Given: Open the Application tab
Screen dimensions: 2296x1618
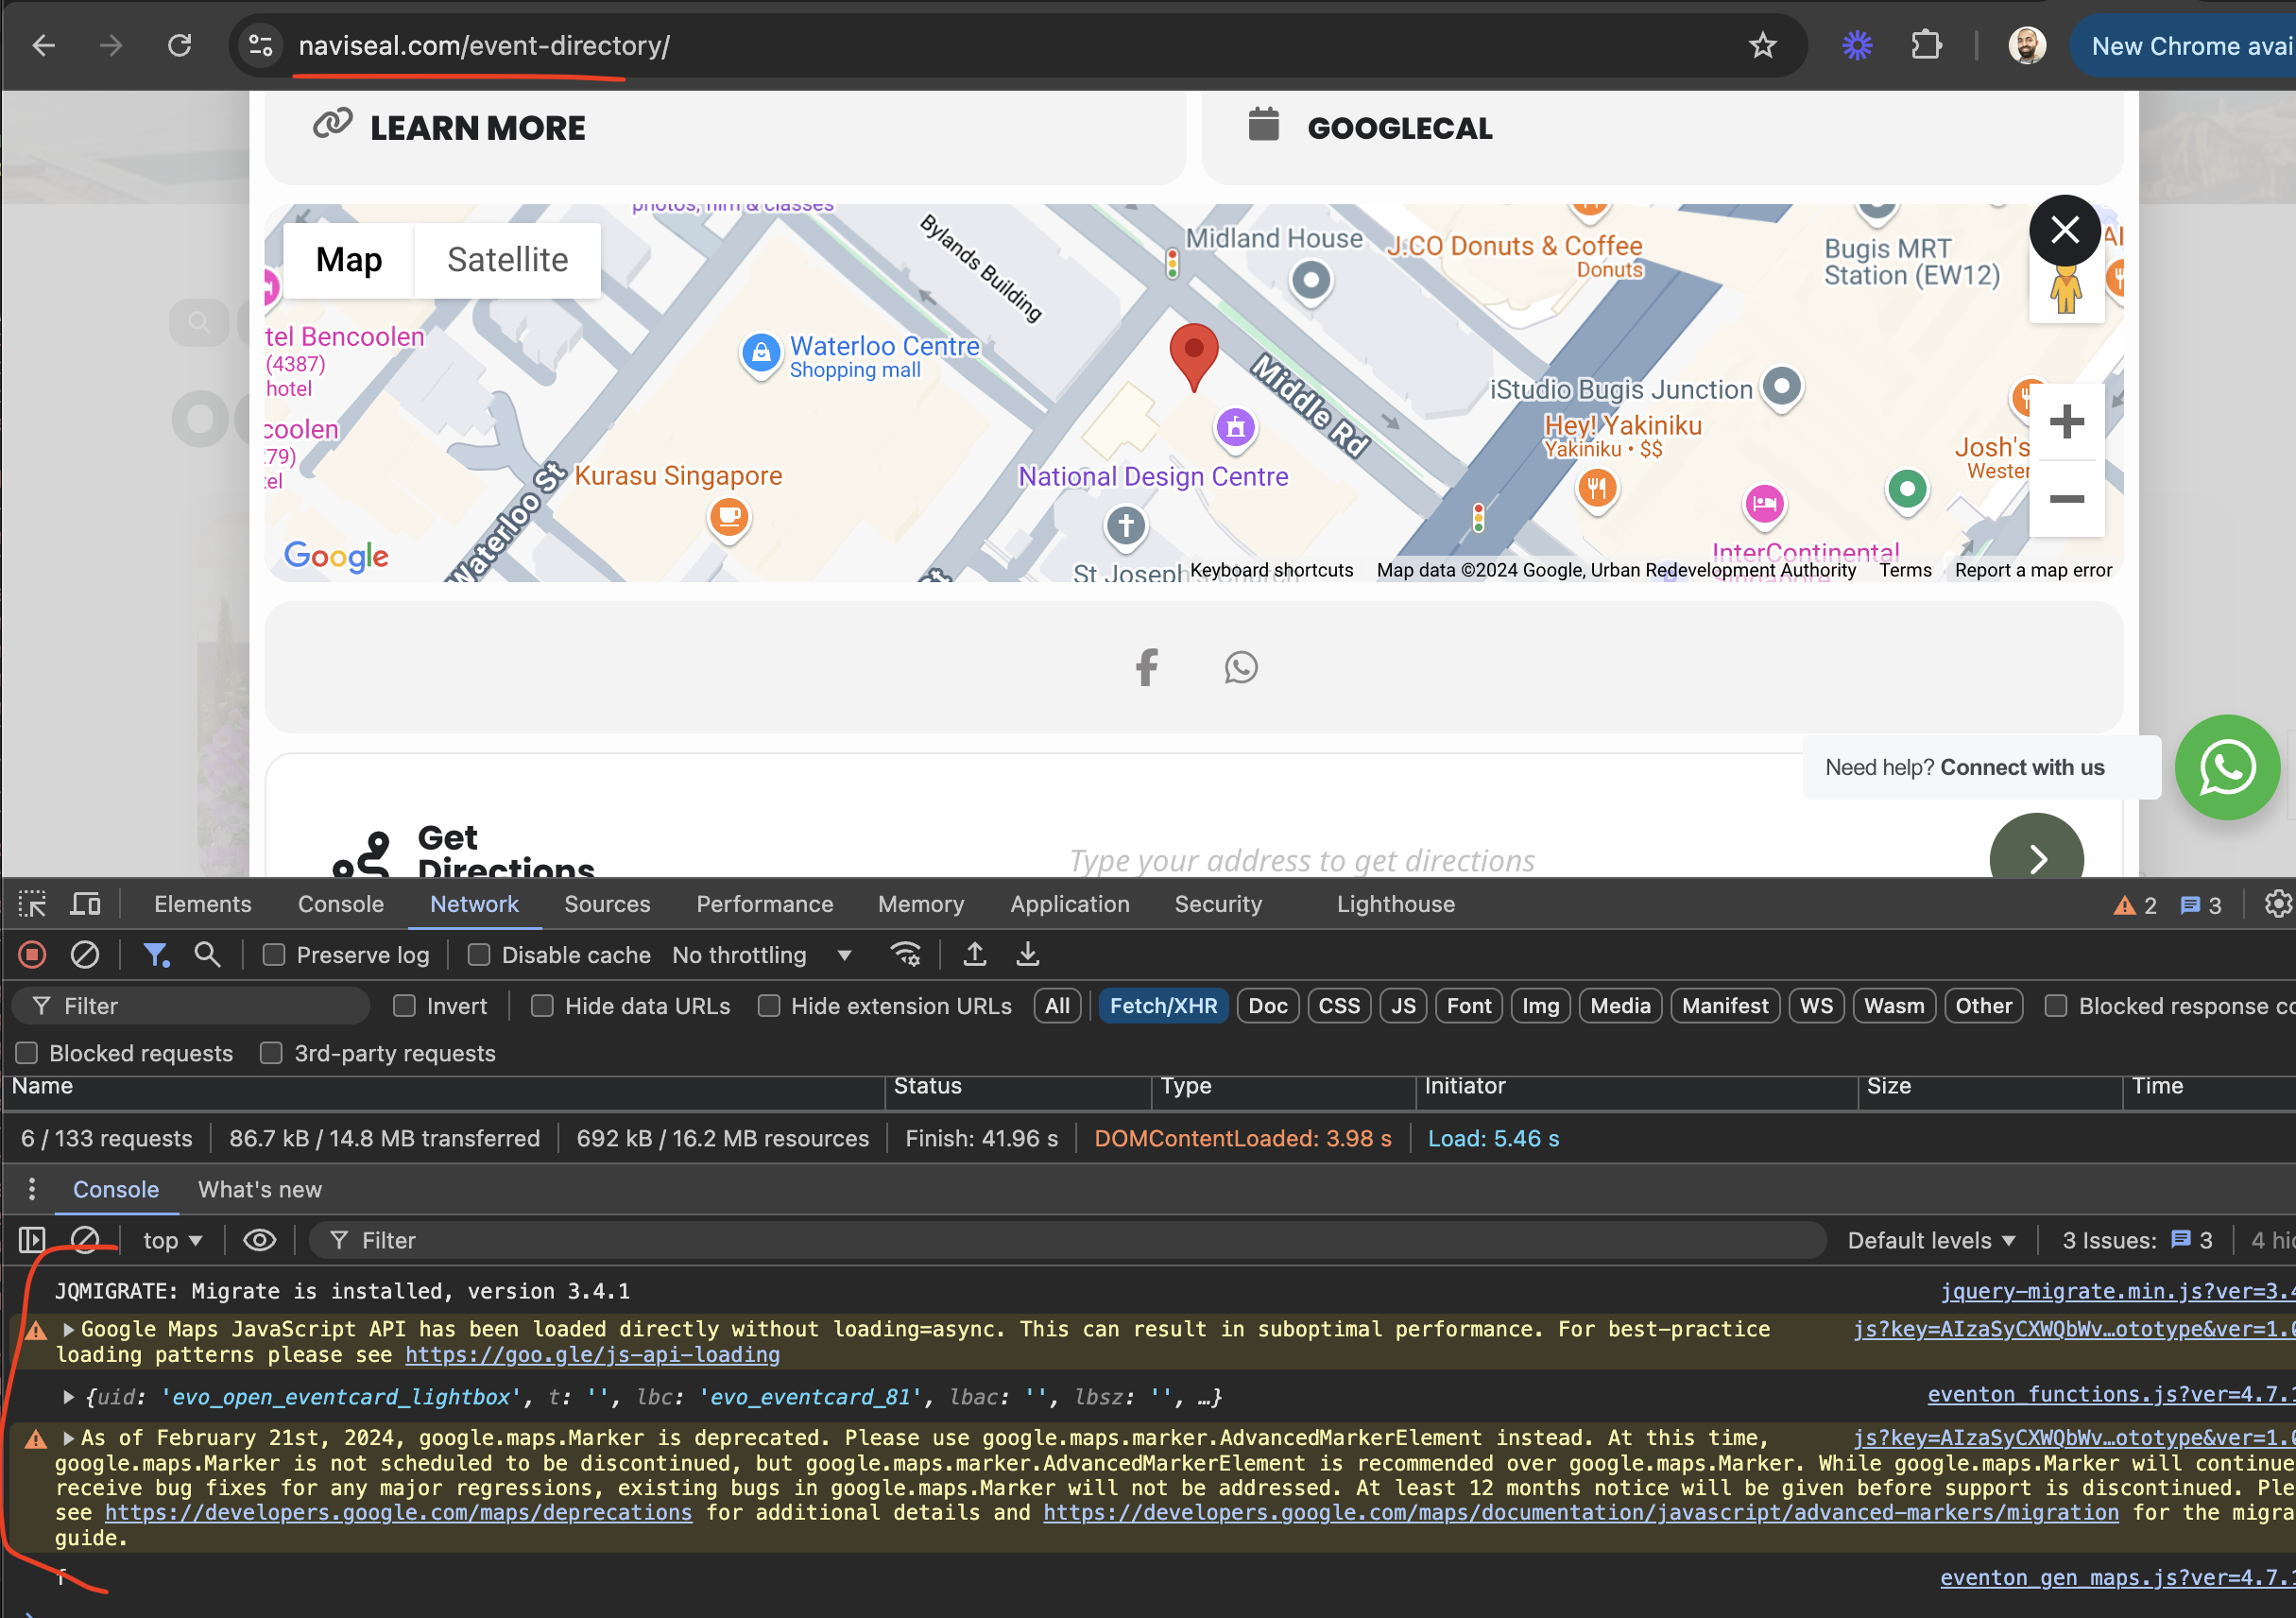Looking at the screenshot, I should (x=1069, y=905).
